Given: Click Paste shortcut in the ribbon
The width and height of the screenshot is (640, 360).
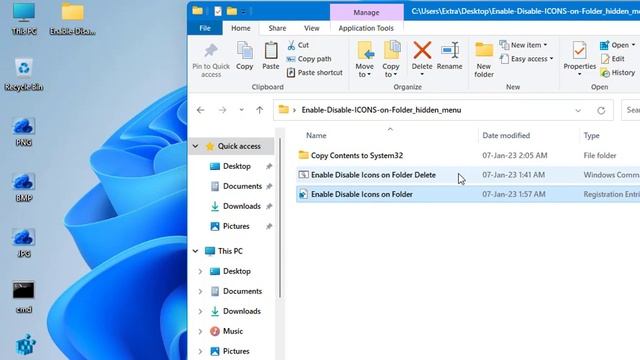Looking at the screenshot, I should (x=315, y=73).
